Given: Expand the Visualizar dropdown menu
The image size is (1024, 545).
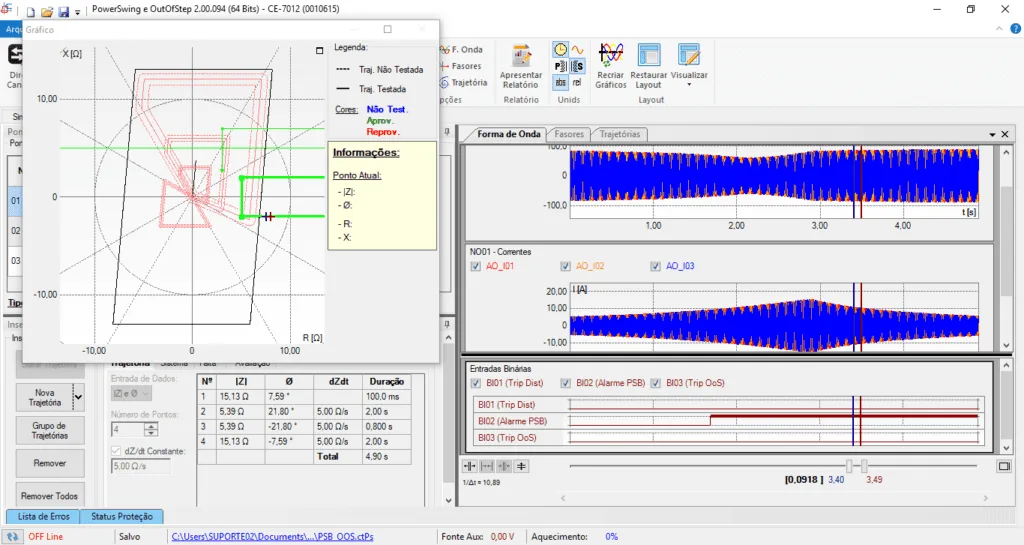Looking at the screenshot, I should point(689,85).
